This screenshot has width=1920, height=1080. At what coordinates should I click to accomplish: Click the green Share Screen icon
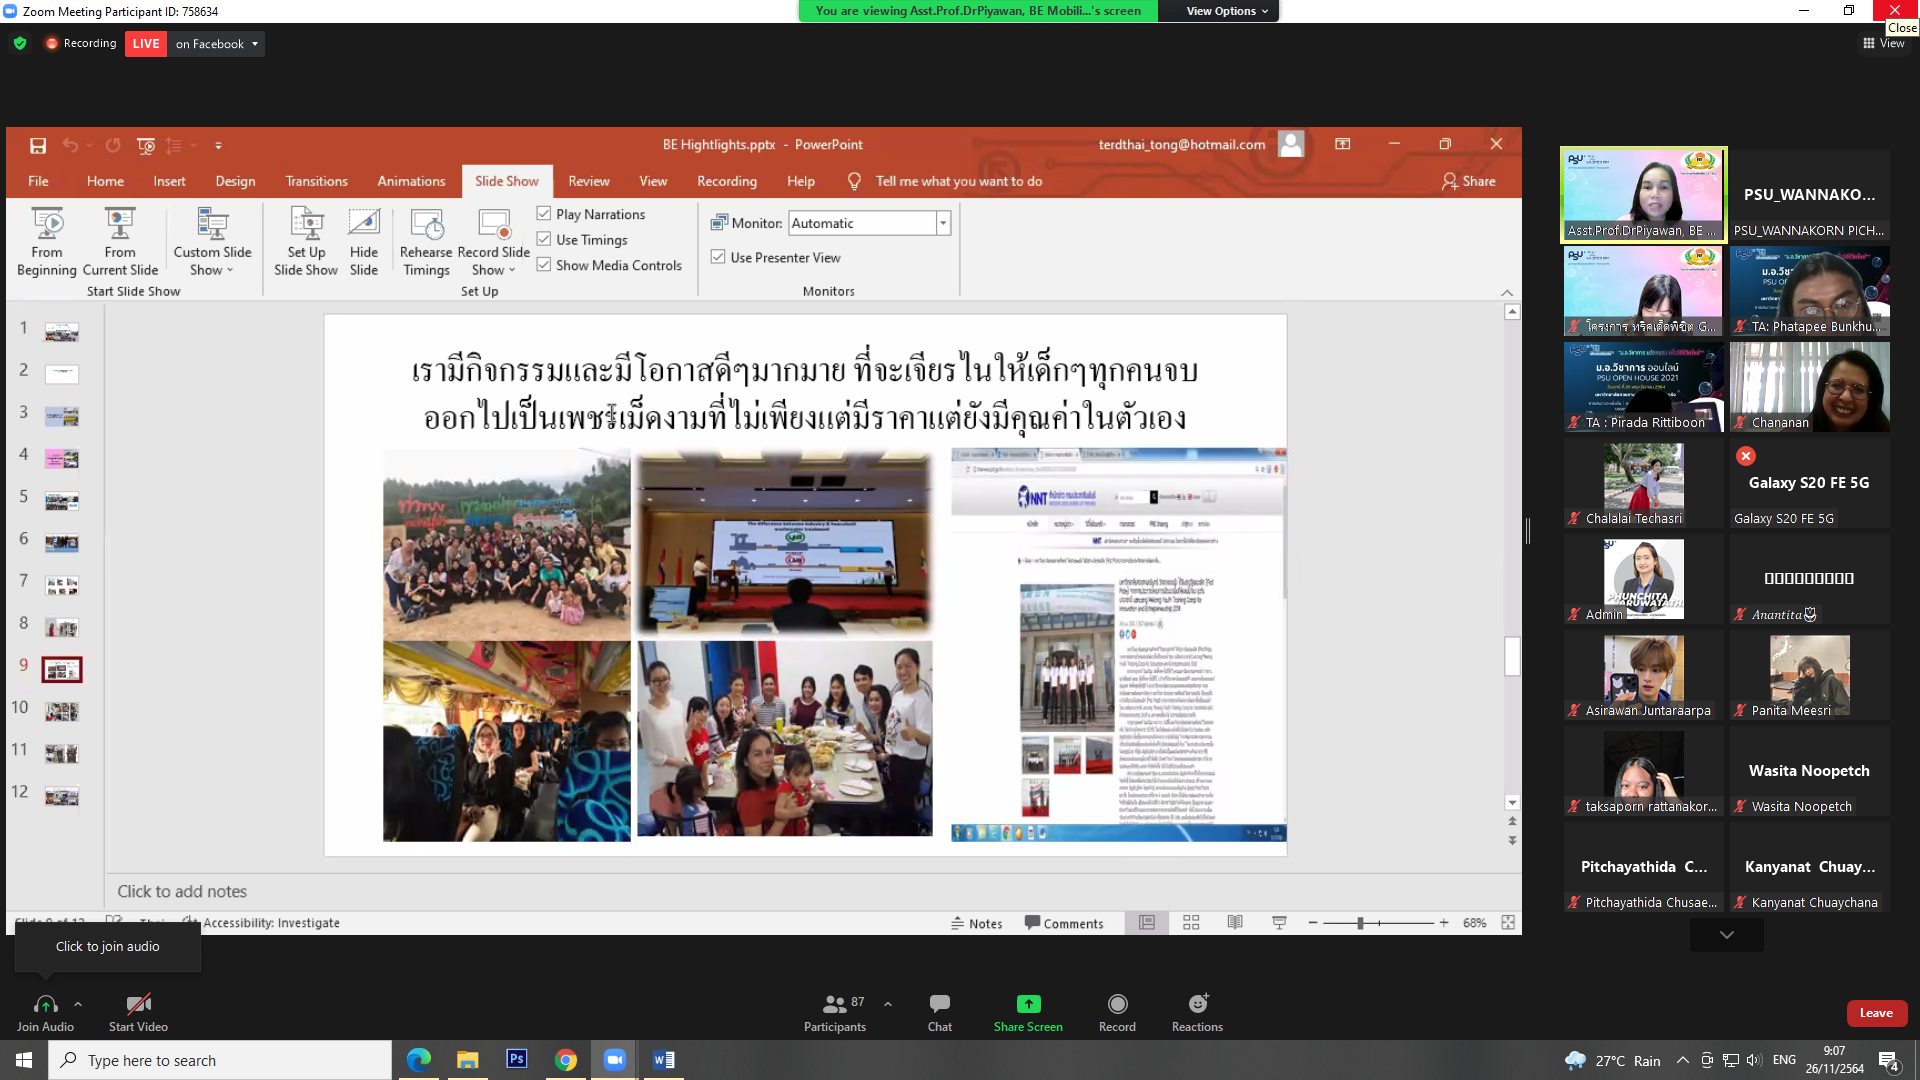pos(1028,1003)
